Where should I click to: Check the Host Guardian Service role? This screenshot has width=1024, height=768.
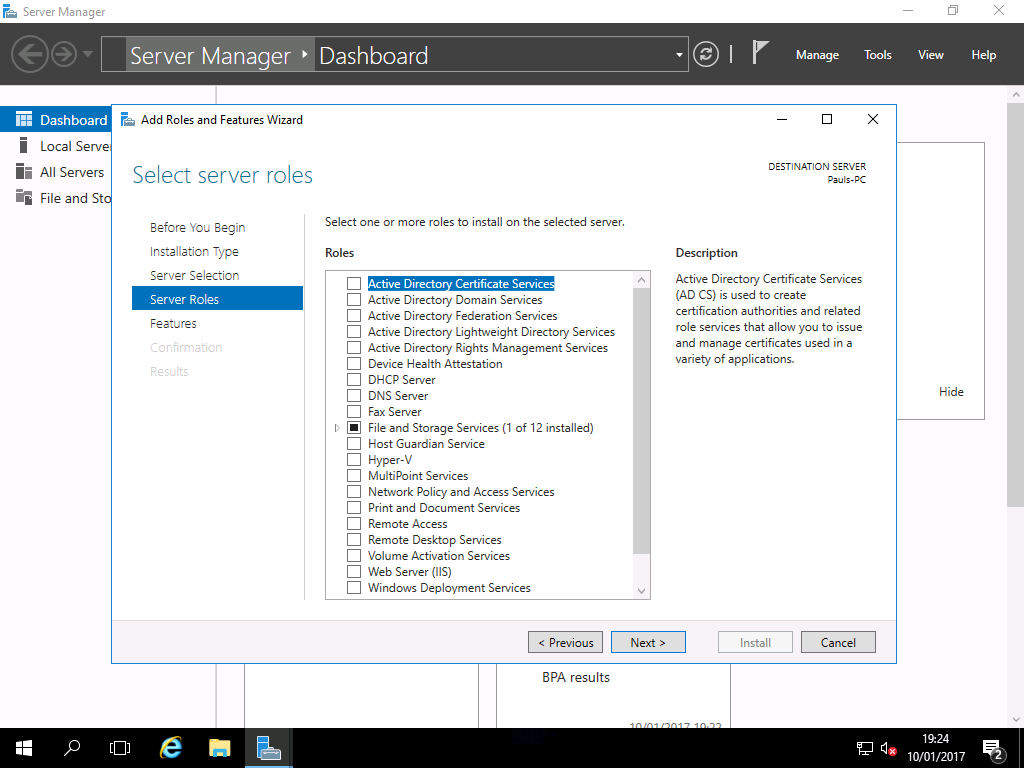click(354, 443)
